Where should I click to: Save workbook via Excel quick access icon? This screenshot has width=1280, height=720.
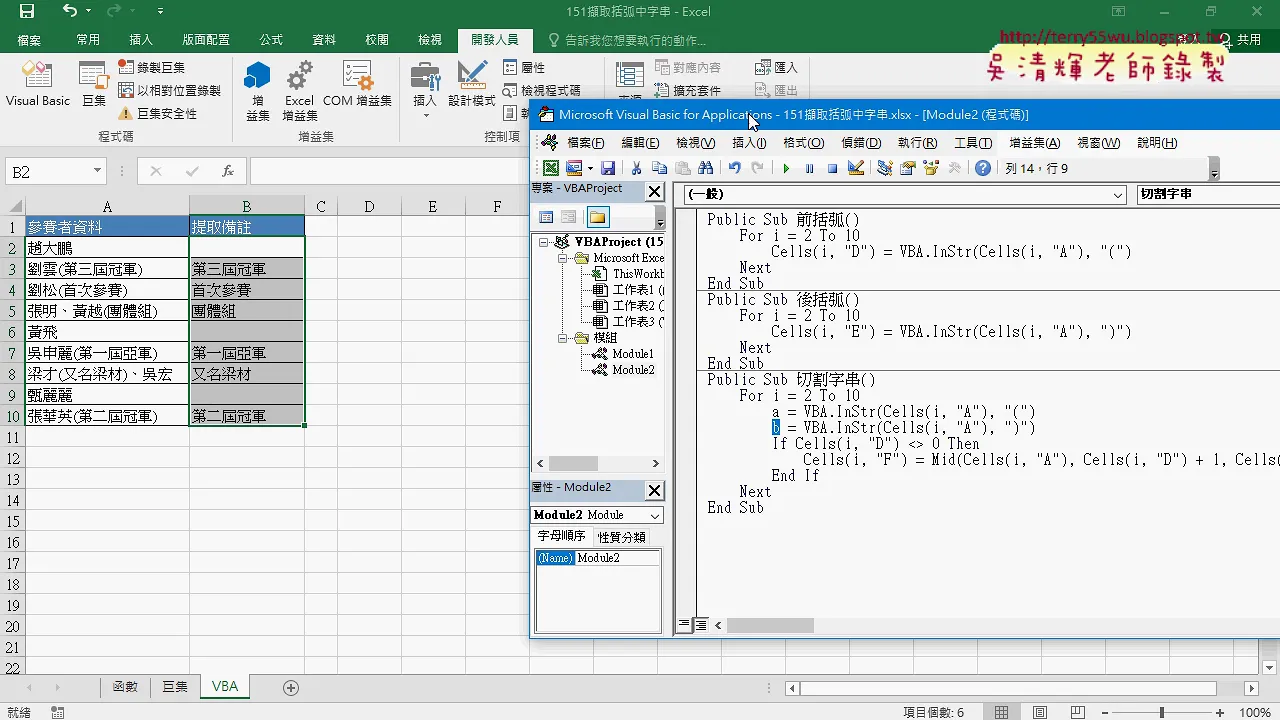tap(27, 12)
